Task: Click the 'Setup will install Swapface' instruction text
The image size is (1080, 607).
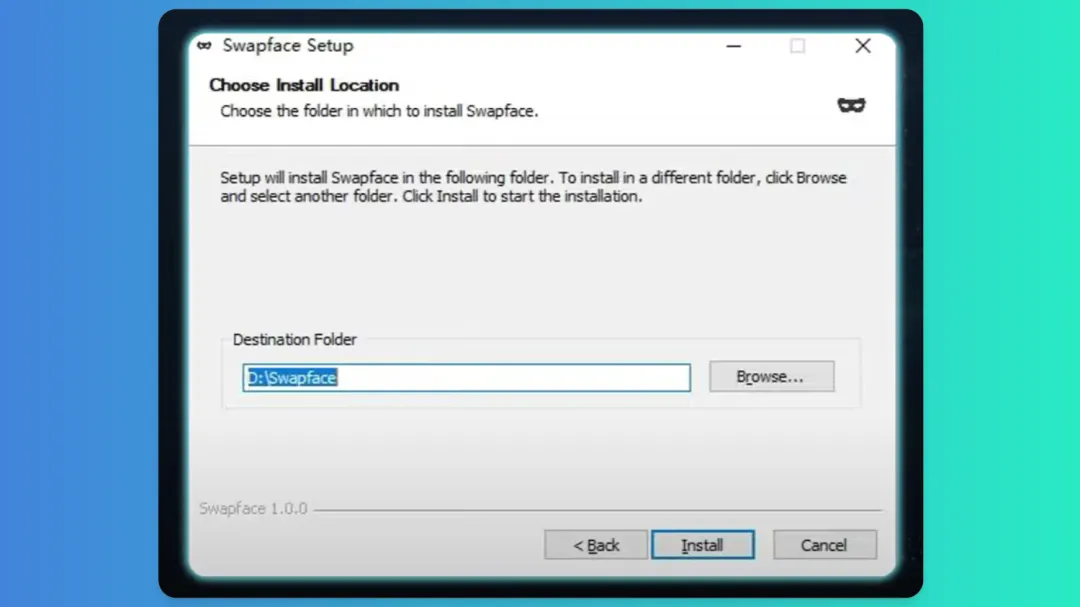Action: [533, 187]
